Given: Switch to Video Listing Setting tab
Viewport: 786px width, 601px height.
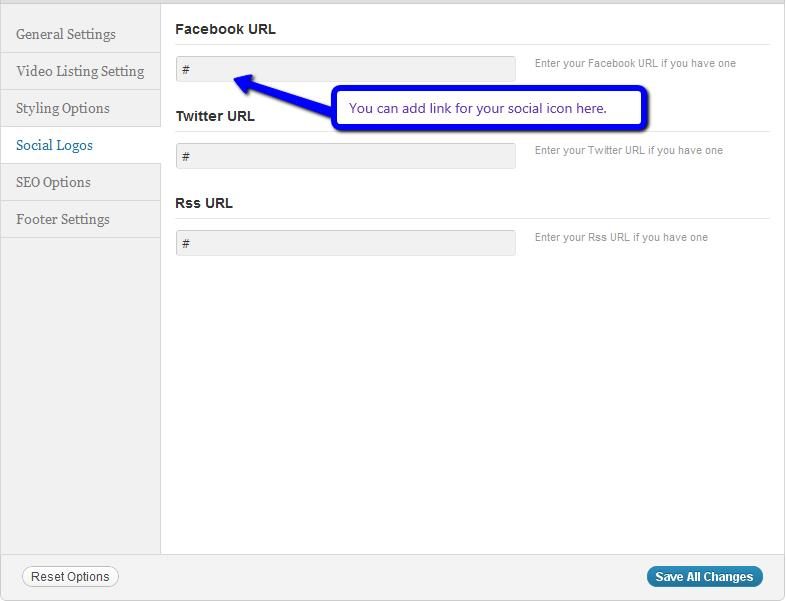Looking at the screenshot, I should point(80,71).
